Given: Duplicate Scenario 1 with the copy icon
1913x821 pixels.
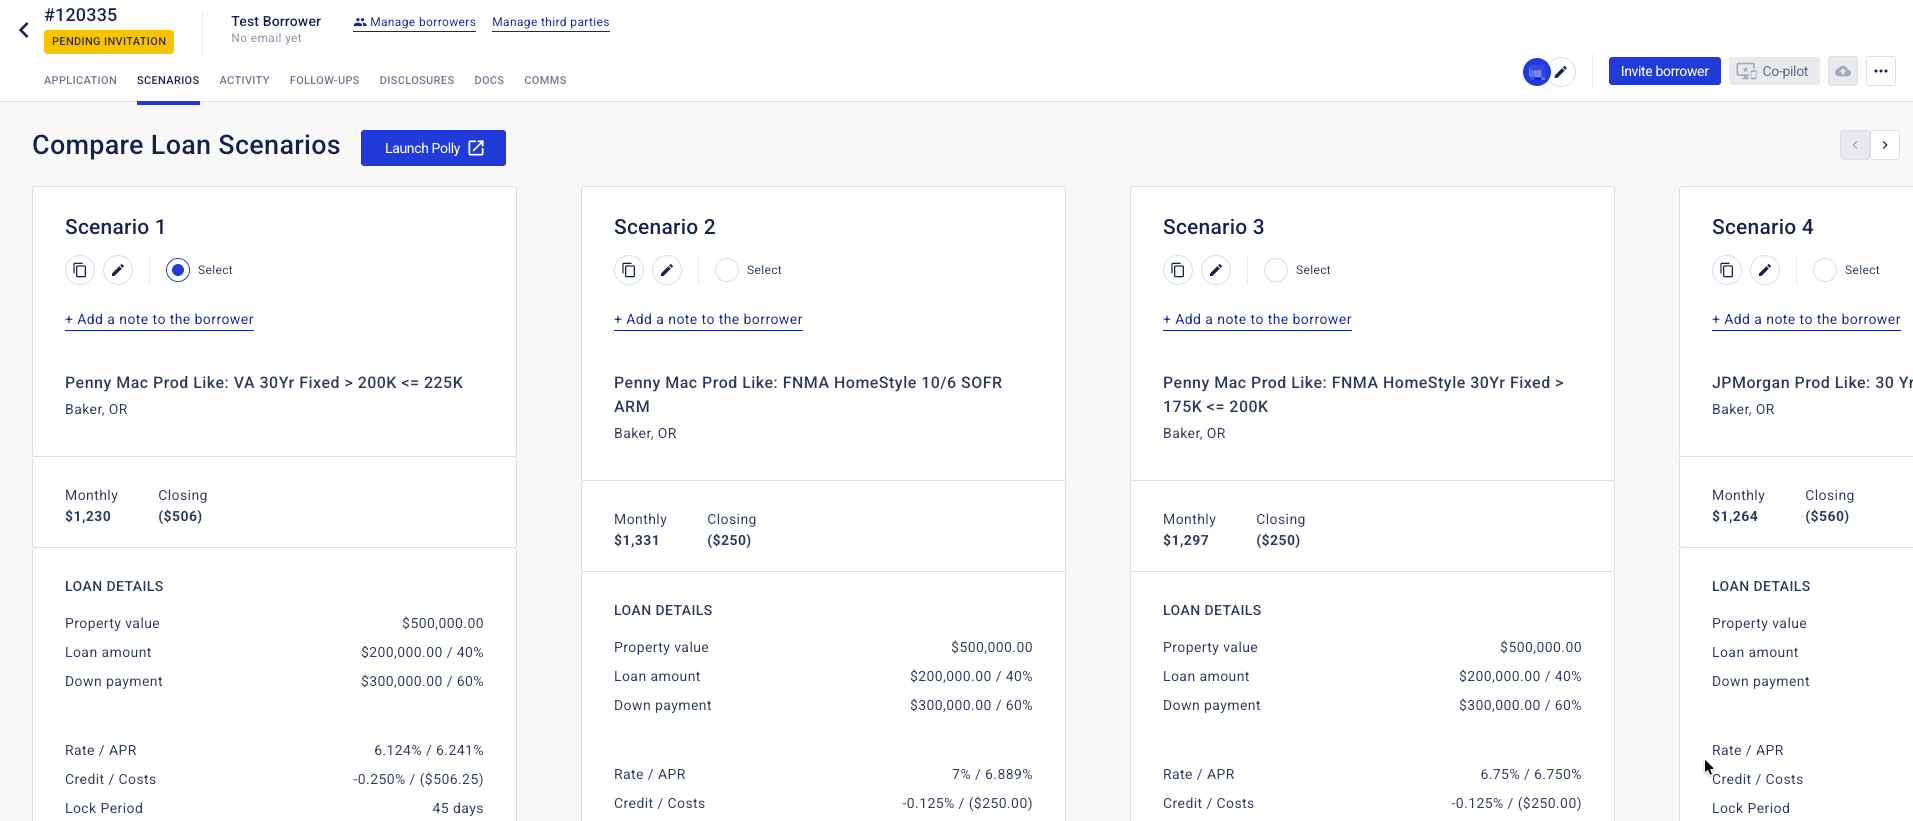Looking at the screenshot, I should tap(80, 270).
